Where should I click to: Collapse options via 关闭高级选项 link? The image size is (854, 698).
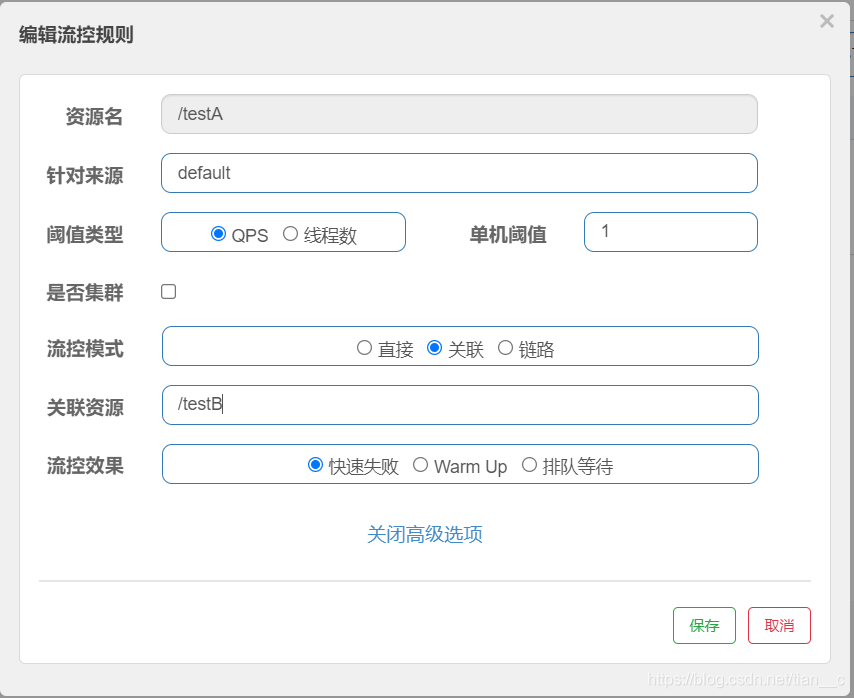425,534
